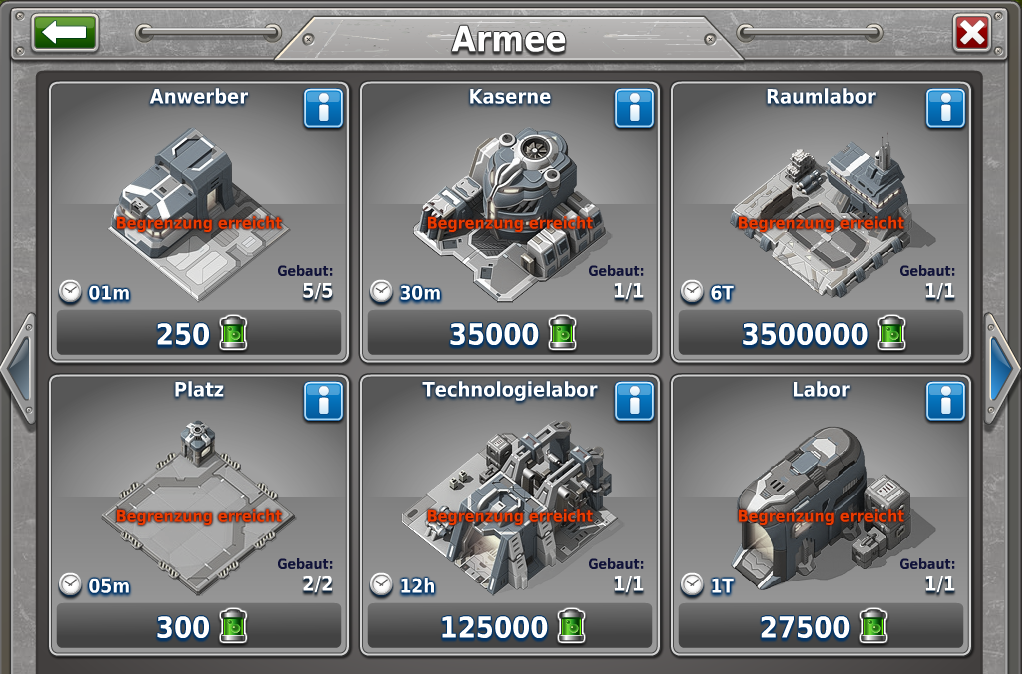Screen dimensions: 1022x674
Task: Select the Kaserne building image
Action: tap(508, 215)
